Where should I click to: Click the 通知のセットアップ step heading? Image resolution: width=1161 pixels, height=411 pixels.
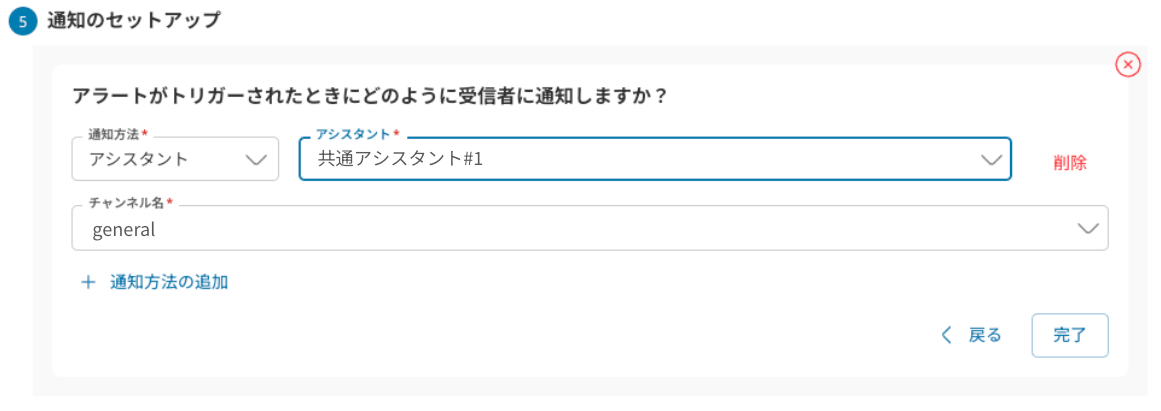[x=133, y=20]
